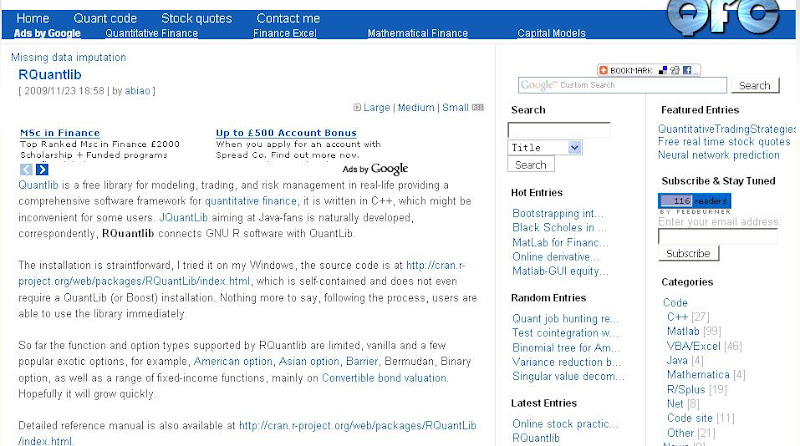The width and height of the screenshot is (800, 446).
Task: Open the Missing data imputation link
Action: (68, 57)
